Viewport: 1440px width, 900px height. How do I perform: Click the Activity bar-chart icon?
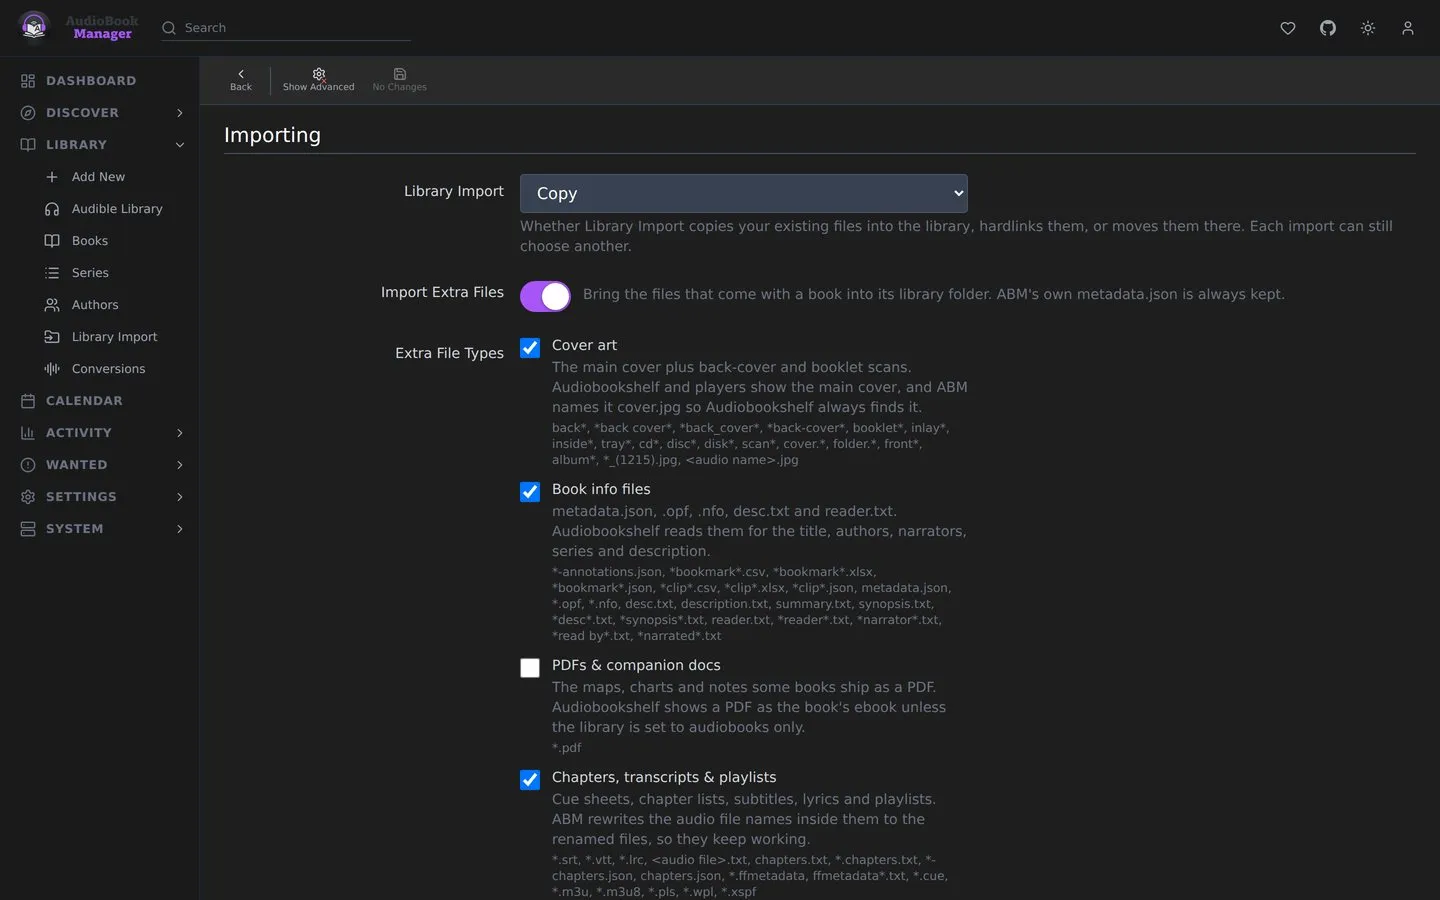click(28, 433)
